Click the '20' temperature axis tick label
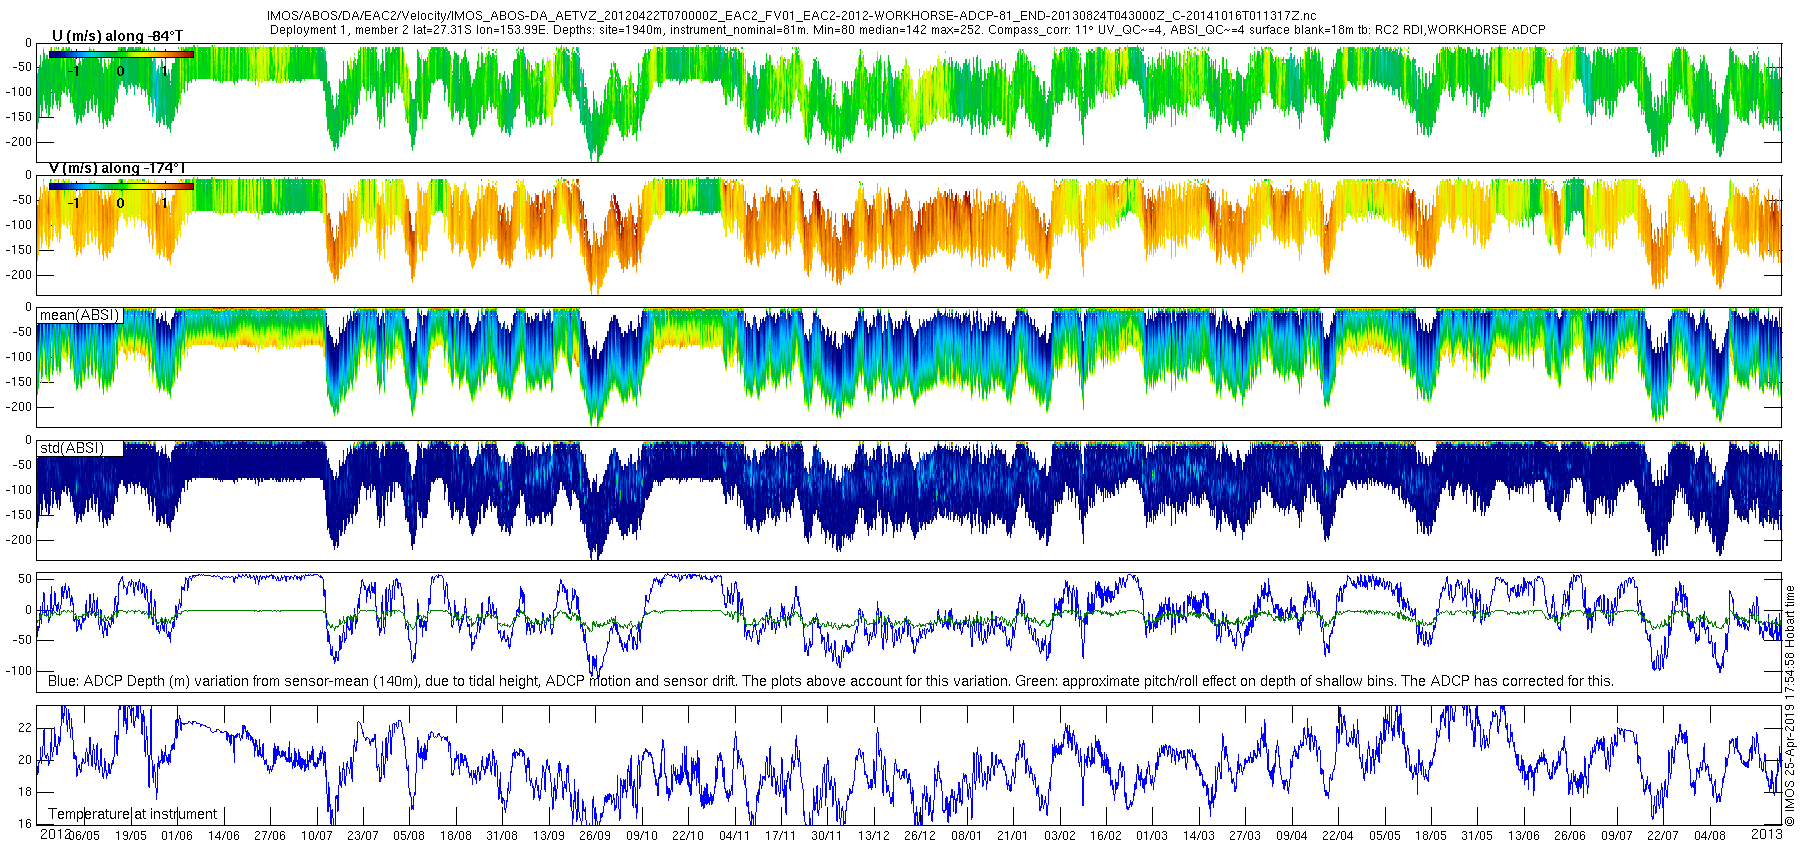 pos(25,760)
